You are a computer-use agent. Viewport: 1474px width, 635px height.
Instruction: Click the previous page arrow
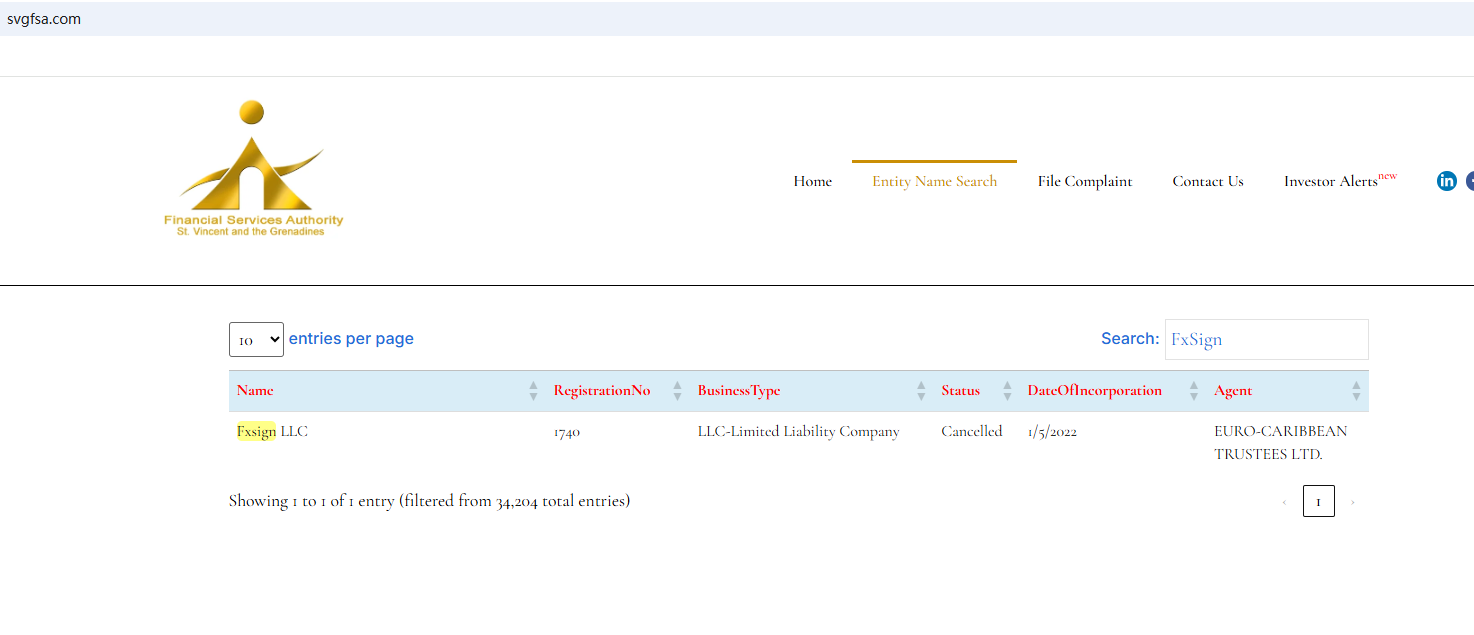point(1284,502)
